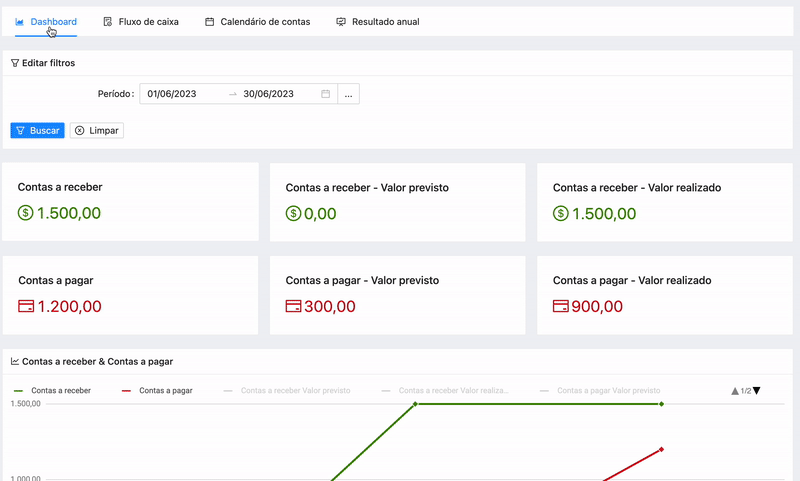Click the Editar filtros funnel icon
The width and height of the screenshot is (800, 481).
15,63
